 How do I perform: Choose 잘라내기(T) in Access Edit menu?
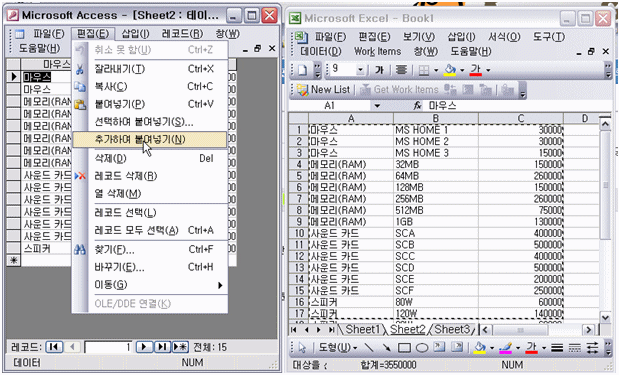(150, 69)
